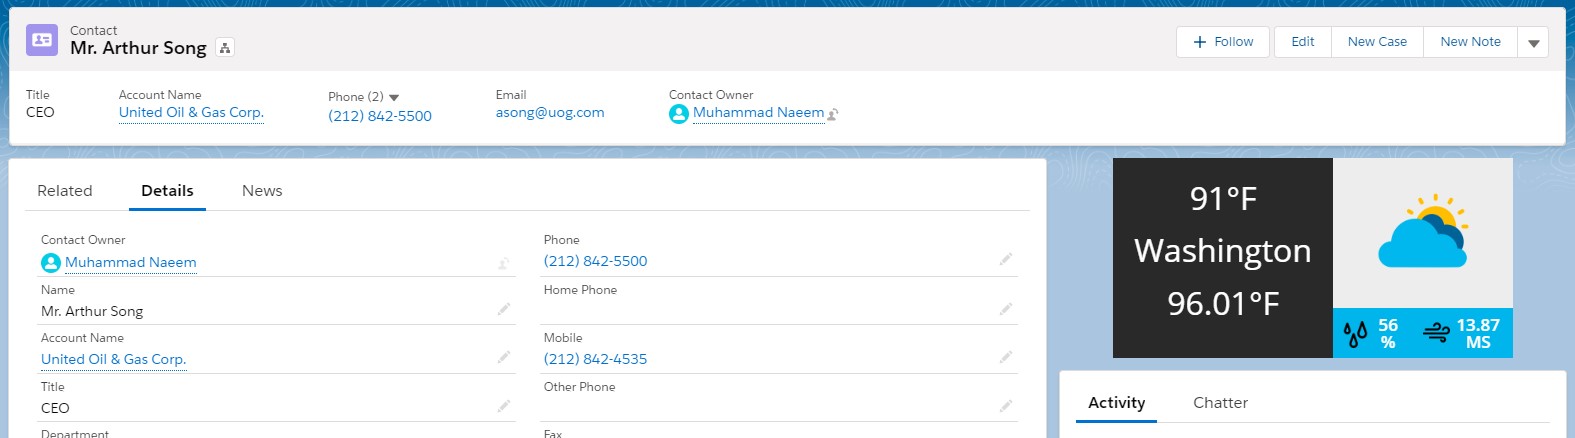Switch to the Chatter tab
The image size is (1575, 438).
point(1220,403)
